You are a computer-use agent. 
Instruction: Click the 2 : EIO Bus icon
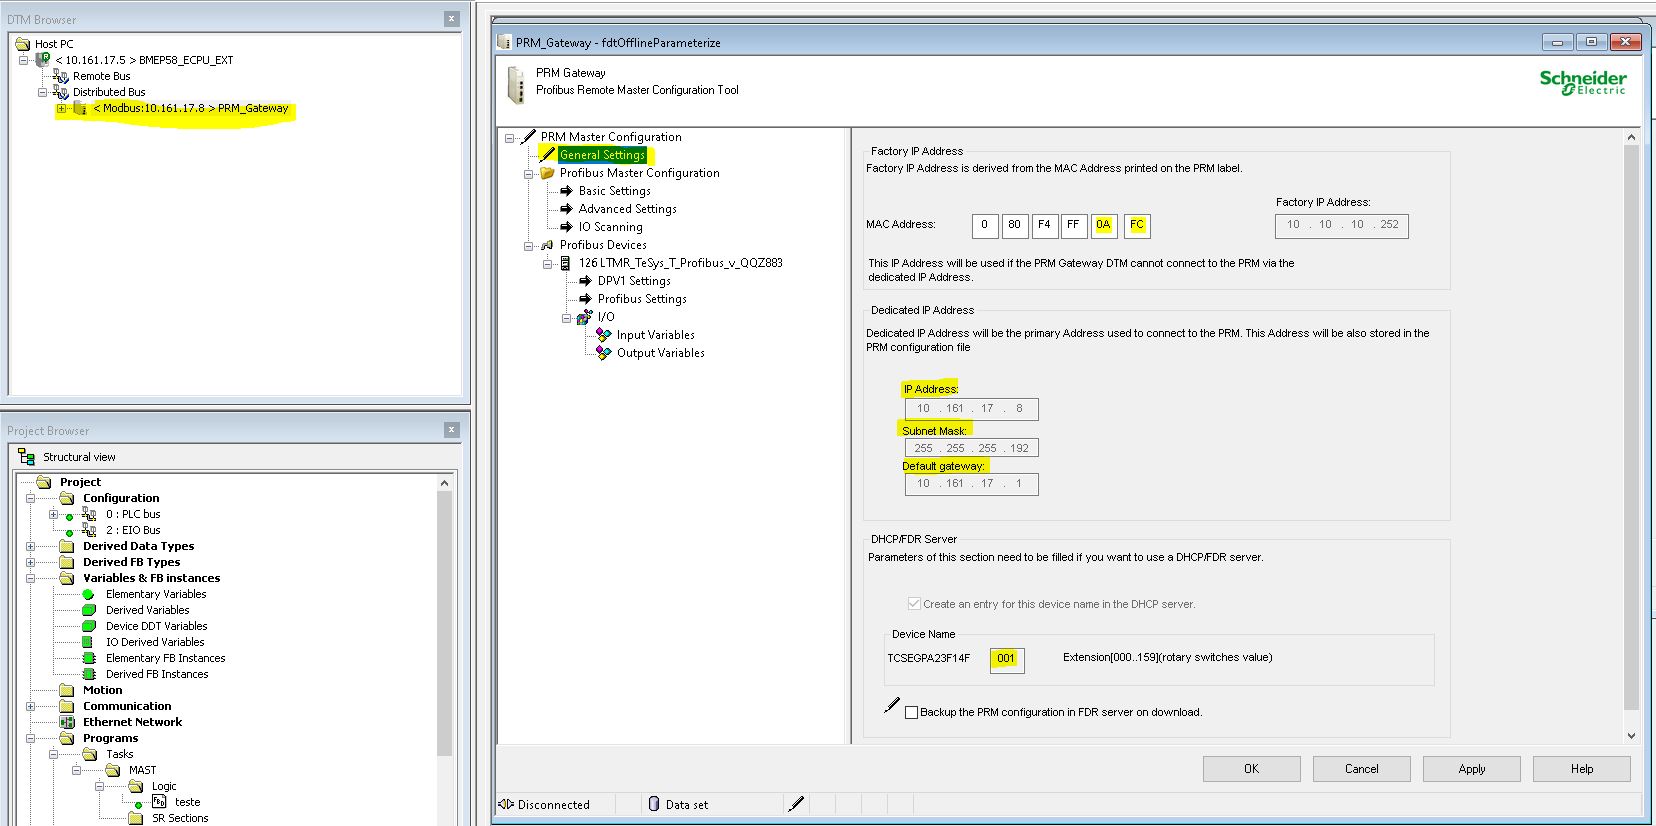coord(89,530)
